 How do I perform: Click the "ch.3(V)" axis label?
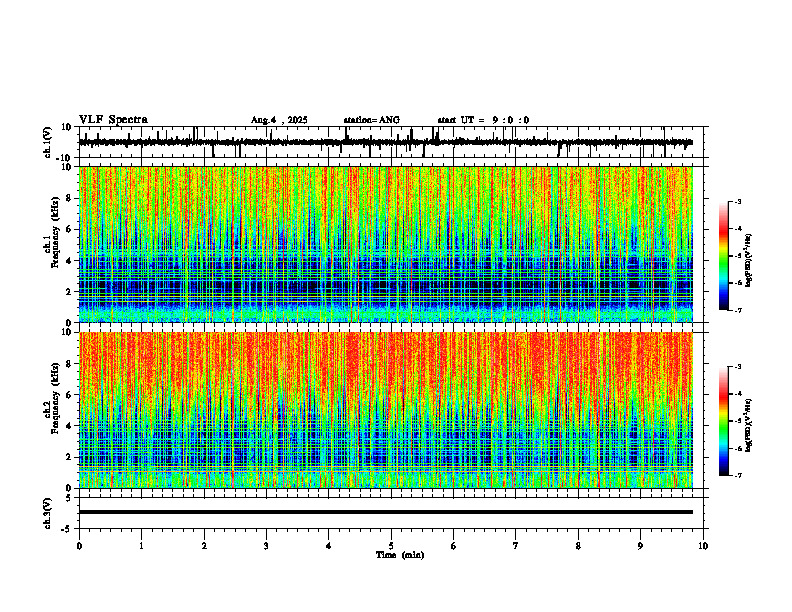48,513
